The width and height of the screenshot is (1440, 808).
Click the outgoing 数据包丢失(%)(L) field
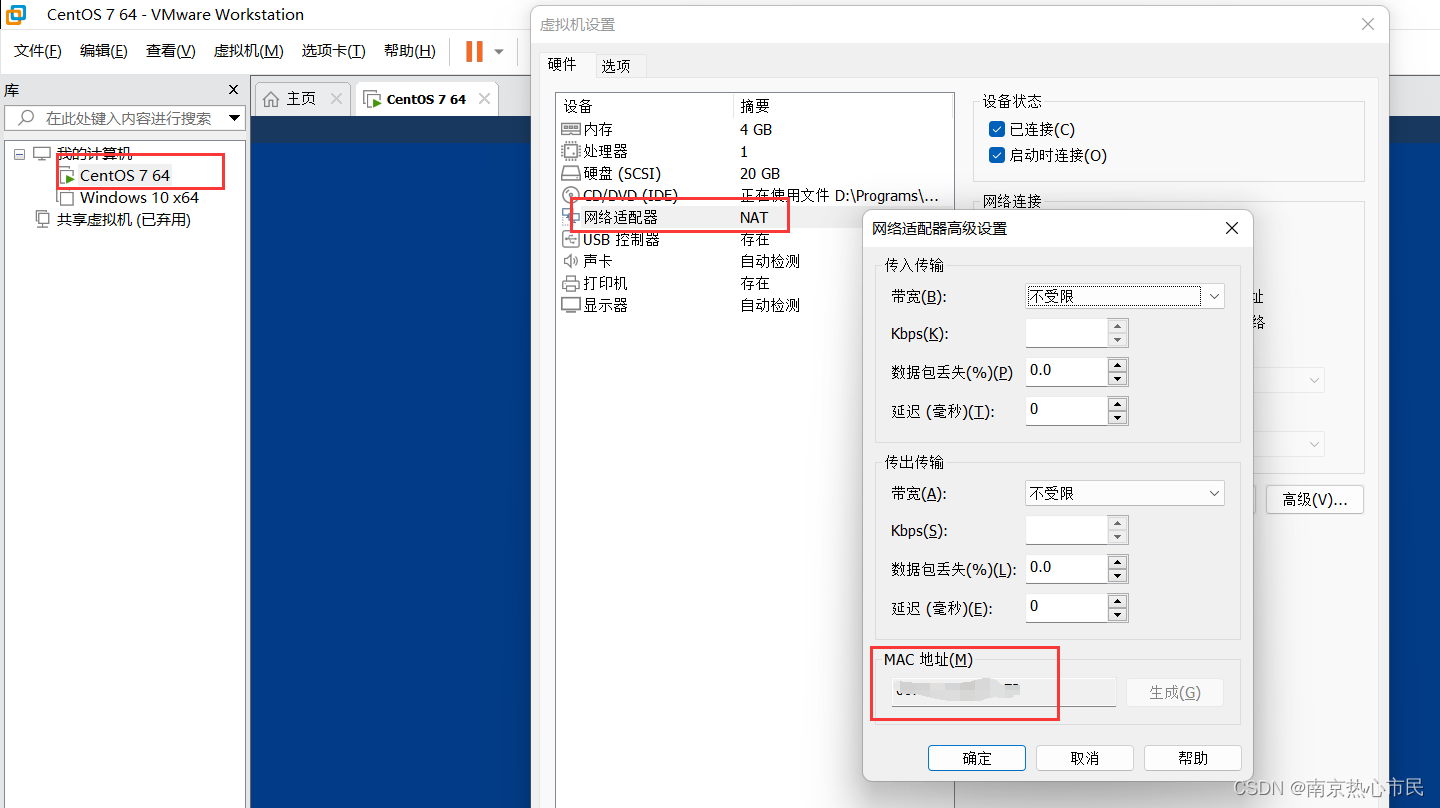tap(1067, 568)
